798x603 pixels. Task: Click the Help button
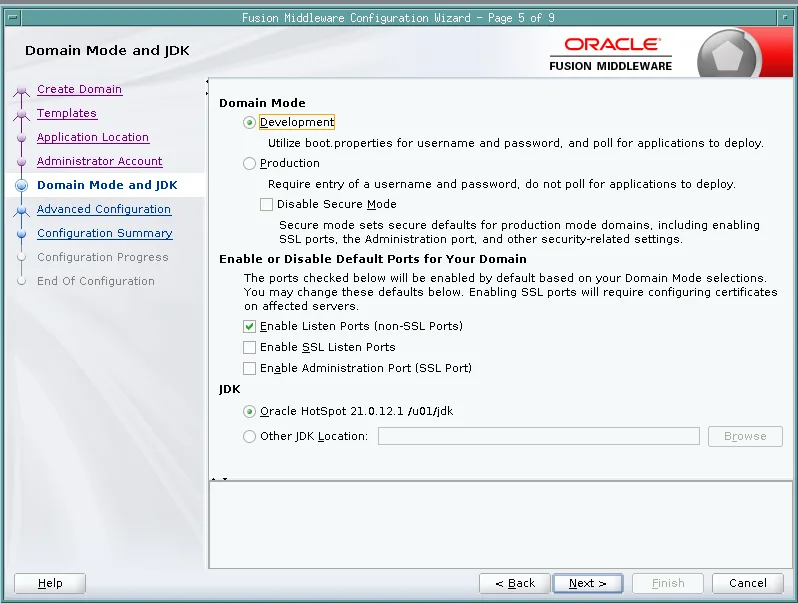click(50, 583)
